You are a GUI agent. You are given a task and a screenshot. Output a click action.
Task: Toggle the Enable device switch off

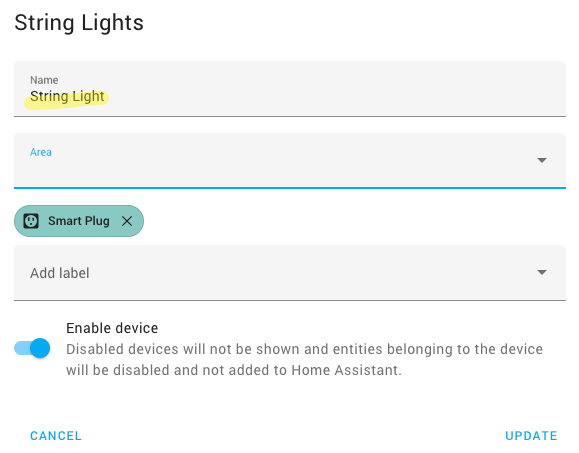(32, 348)
